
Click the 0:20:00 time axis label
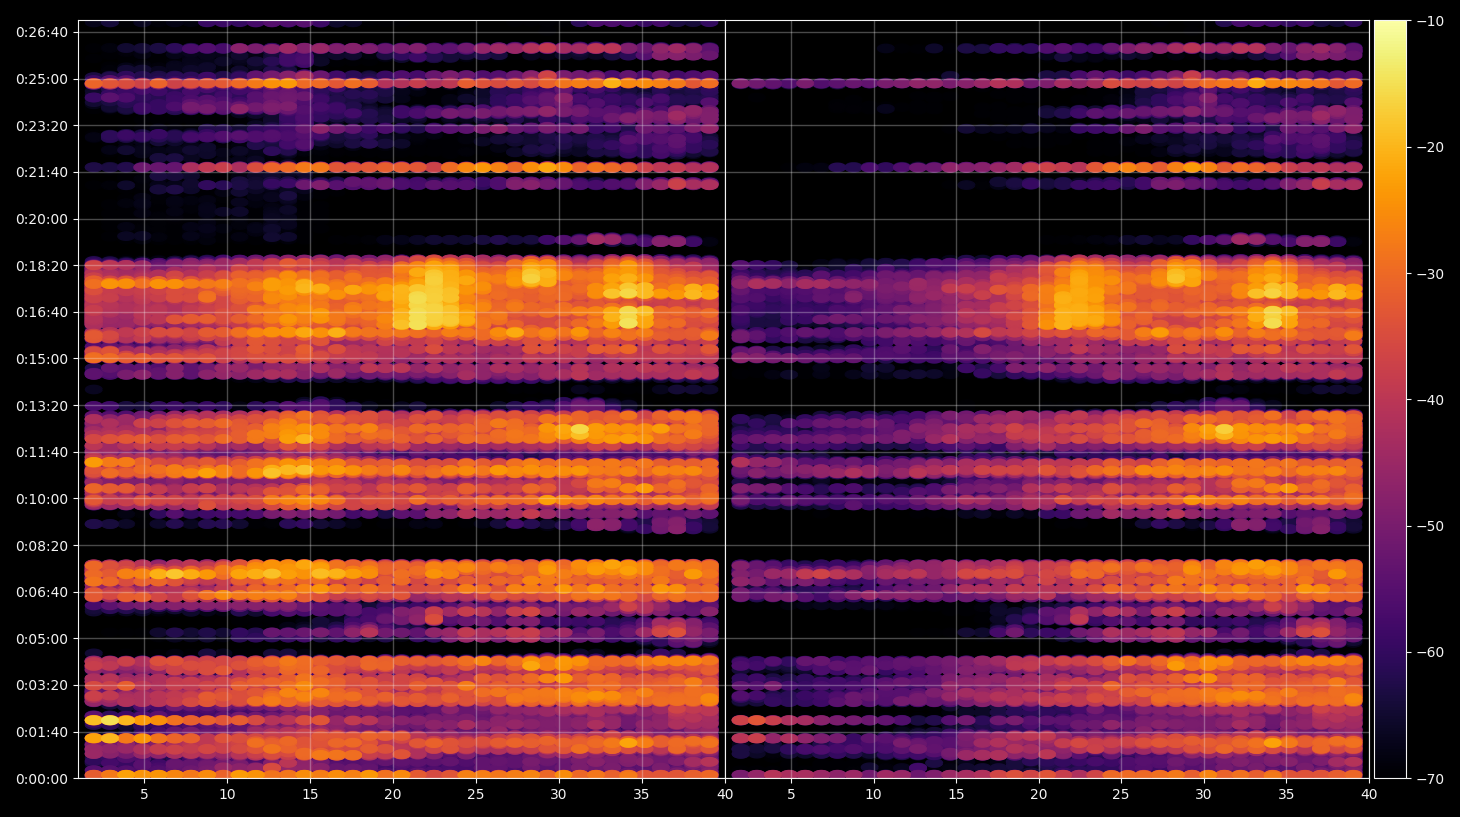[x=42, y=219]
